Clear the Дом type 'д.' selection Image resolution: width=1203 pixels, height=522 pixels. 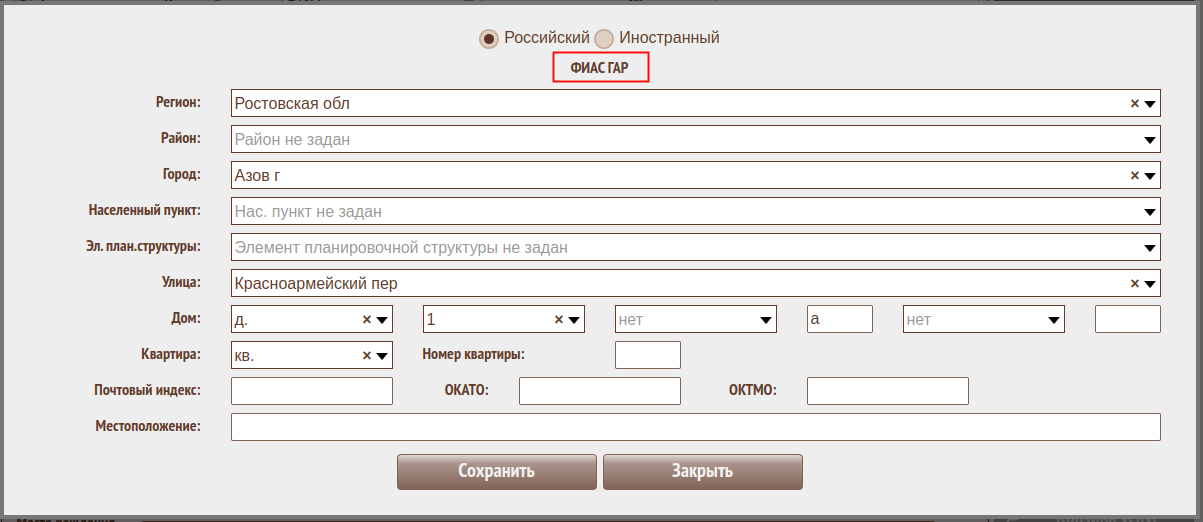tap(366, 320)
